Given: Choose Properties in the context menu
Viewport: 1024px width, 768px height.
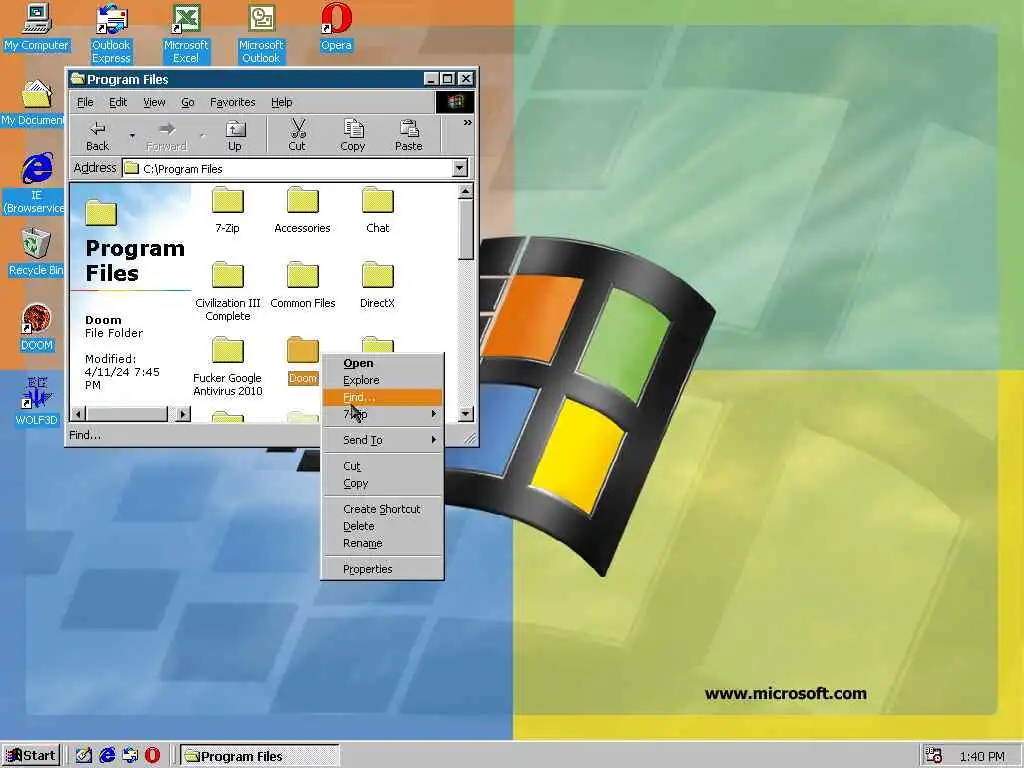Looking at the screenshot, I should [x=383, y=569].
